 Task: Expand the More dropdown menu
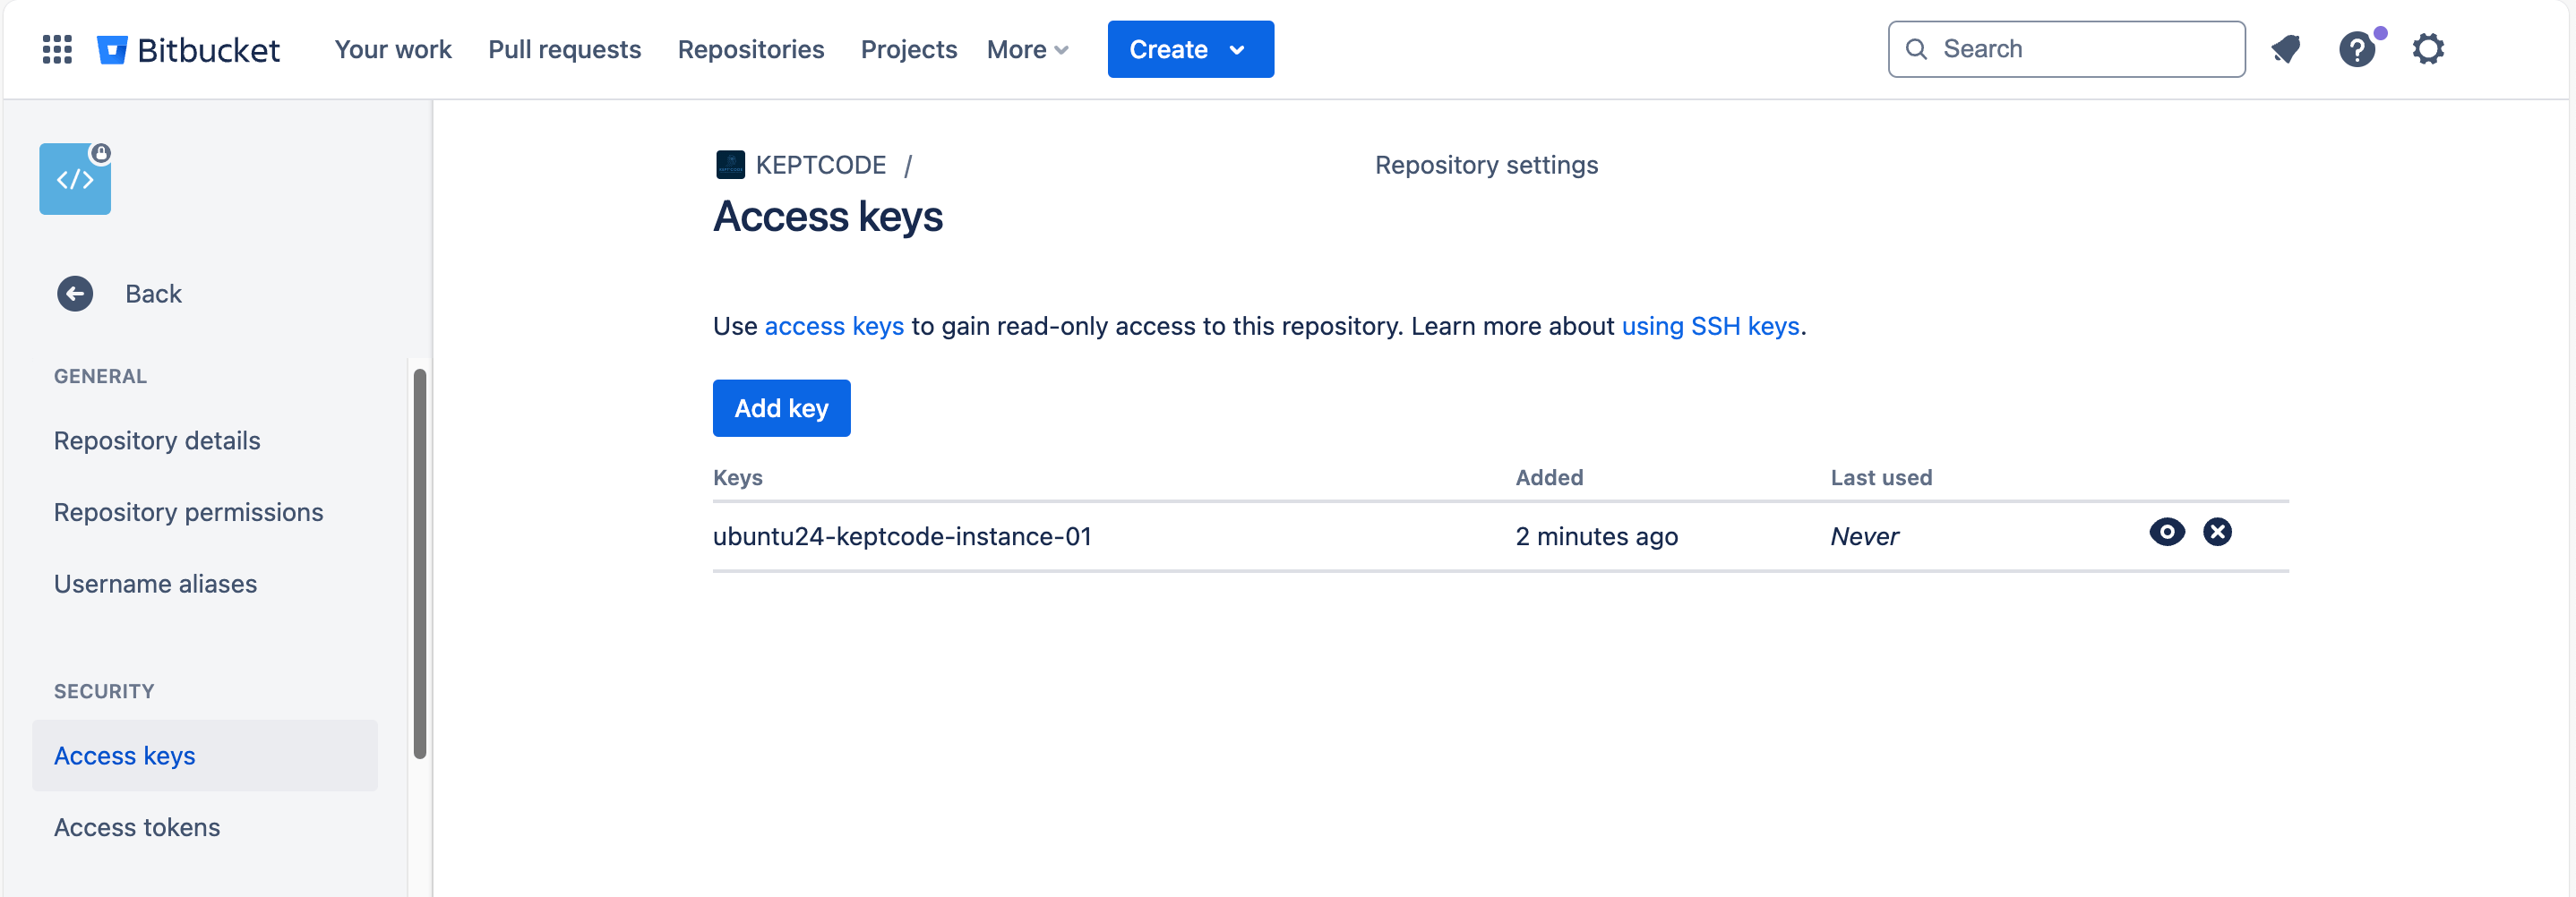[1027, 49]
